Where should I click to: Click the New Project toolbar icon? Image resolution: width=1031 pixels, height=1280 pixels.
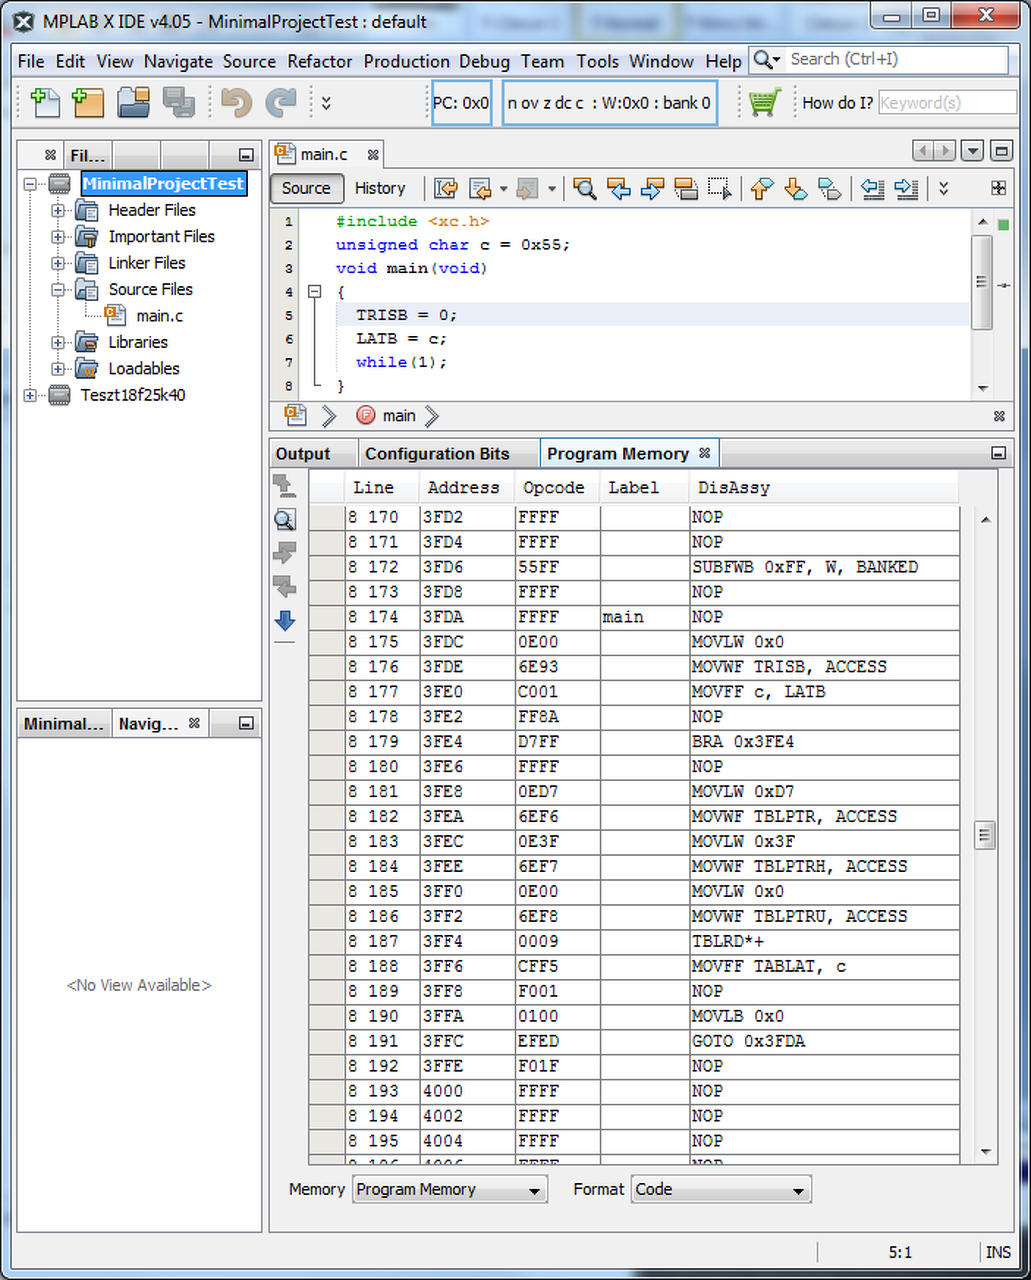click(x=89, y=102)
